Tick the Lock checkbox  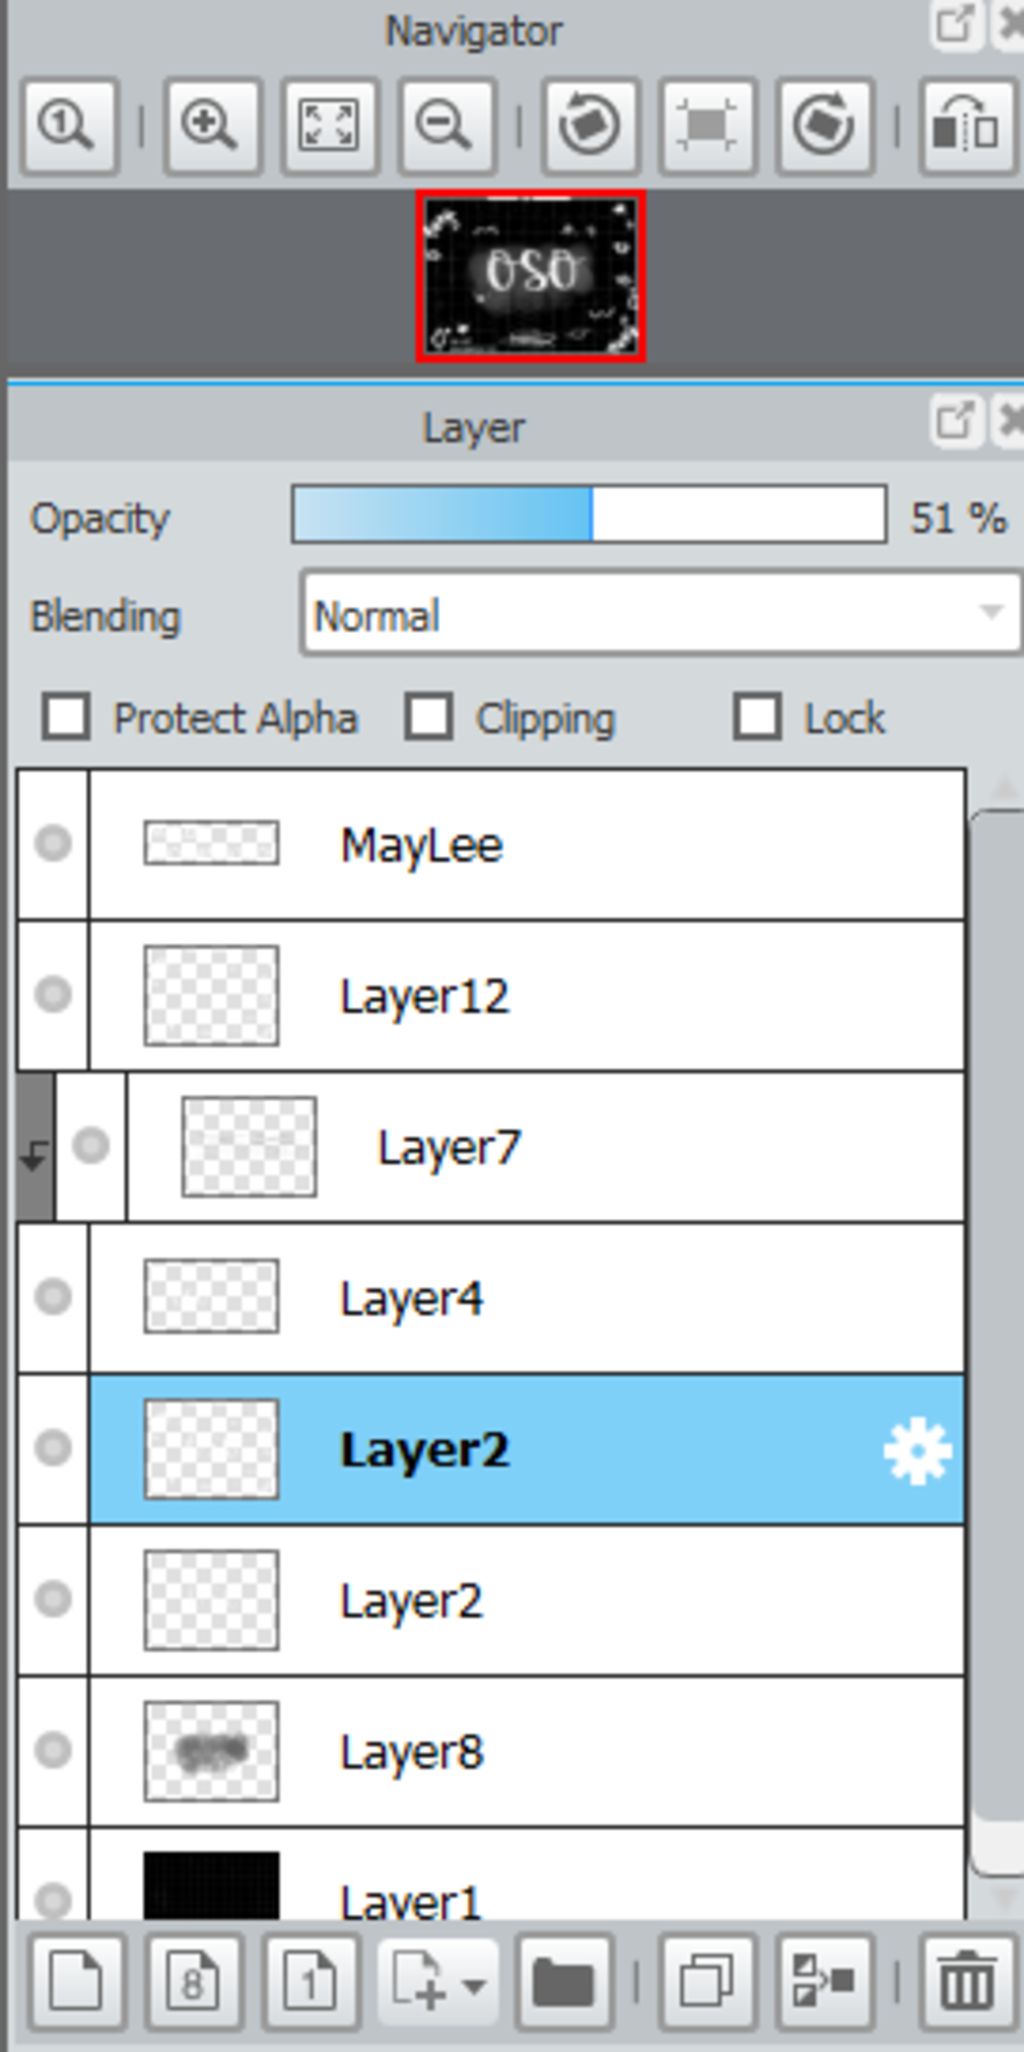click(x=757, y=717)
